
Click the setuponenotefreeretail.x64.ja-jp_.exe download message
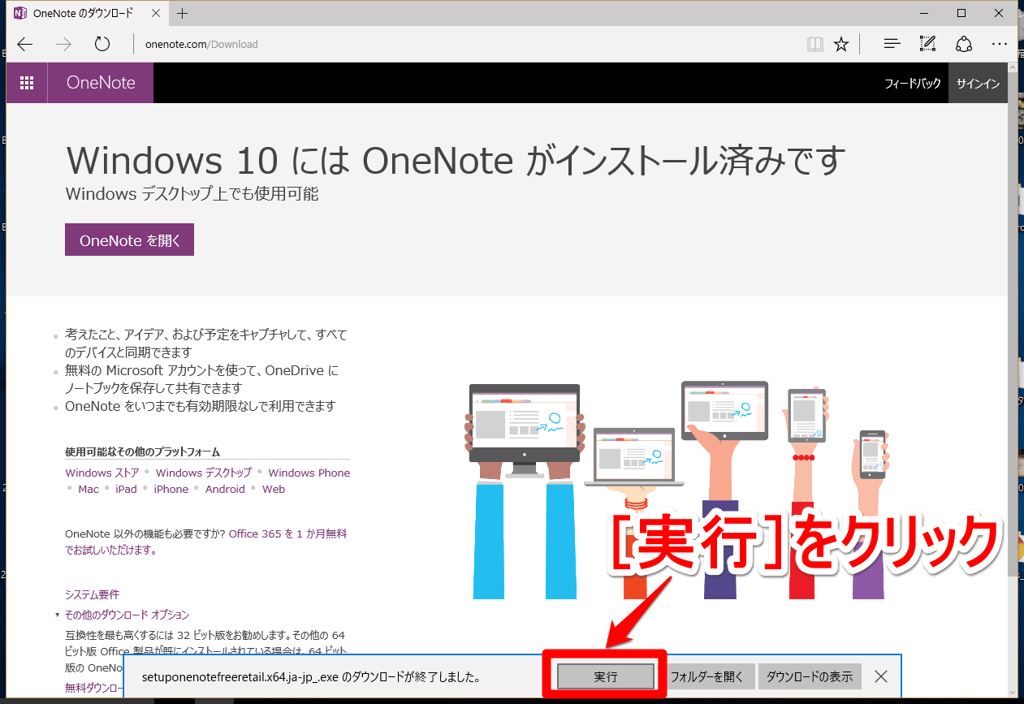(x=312, y=677)
